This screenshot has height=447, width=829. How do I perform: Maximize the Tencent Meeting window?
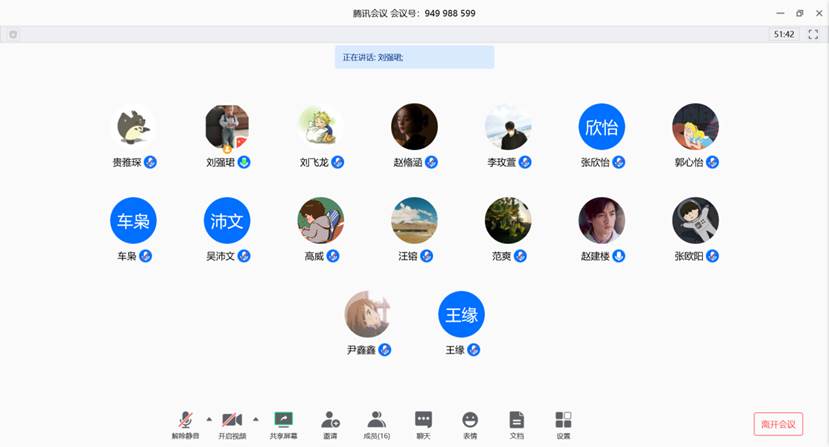point(799,13)
